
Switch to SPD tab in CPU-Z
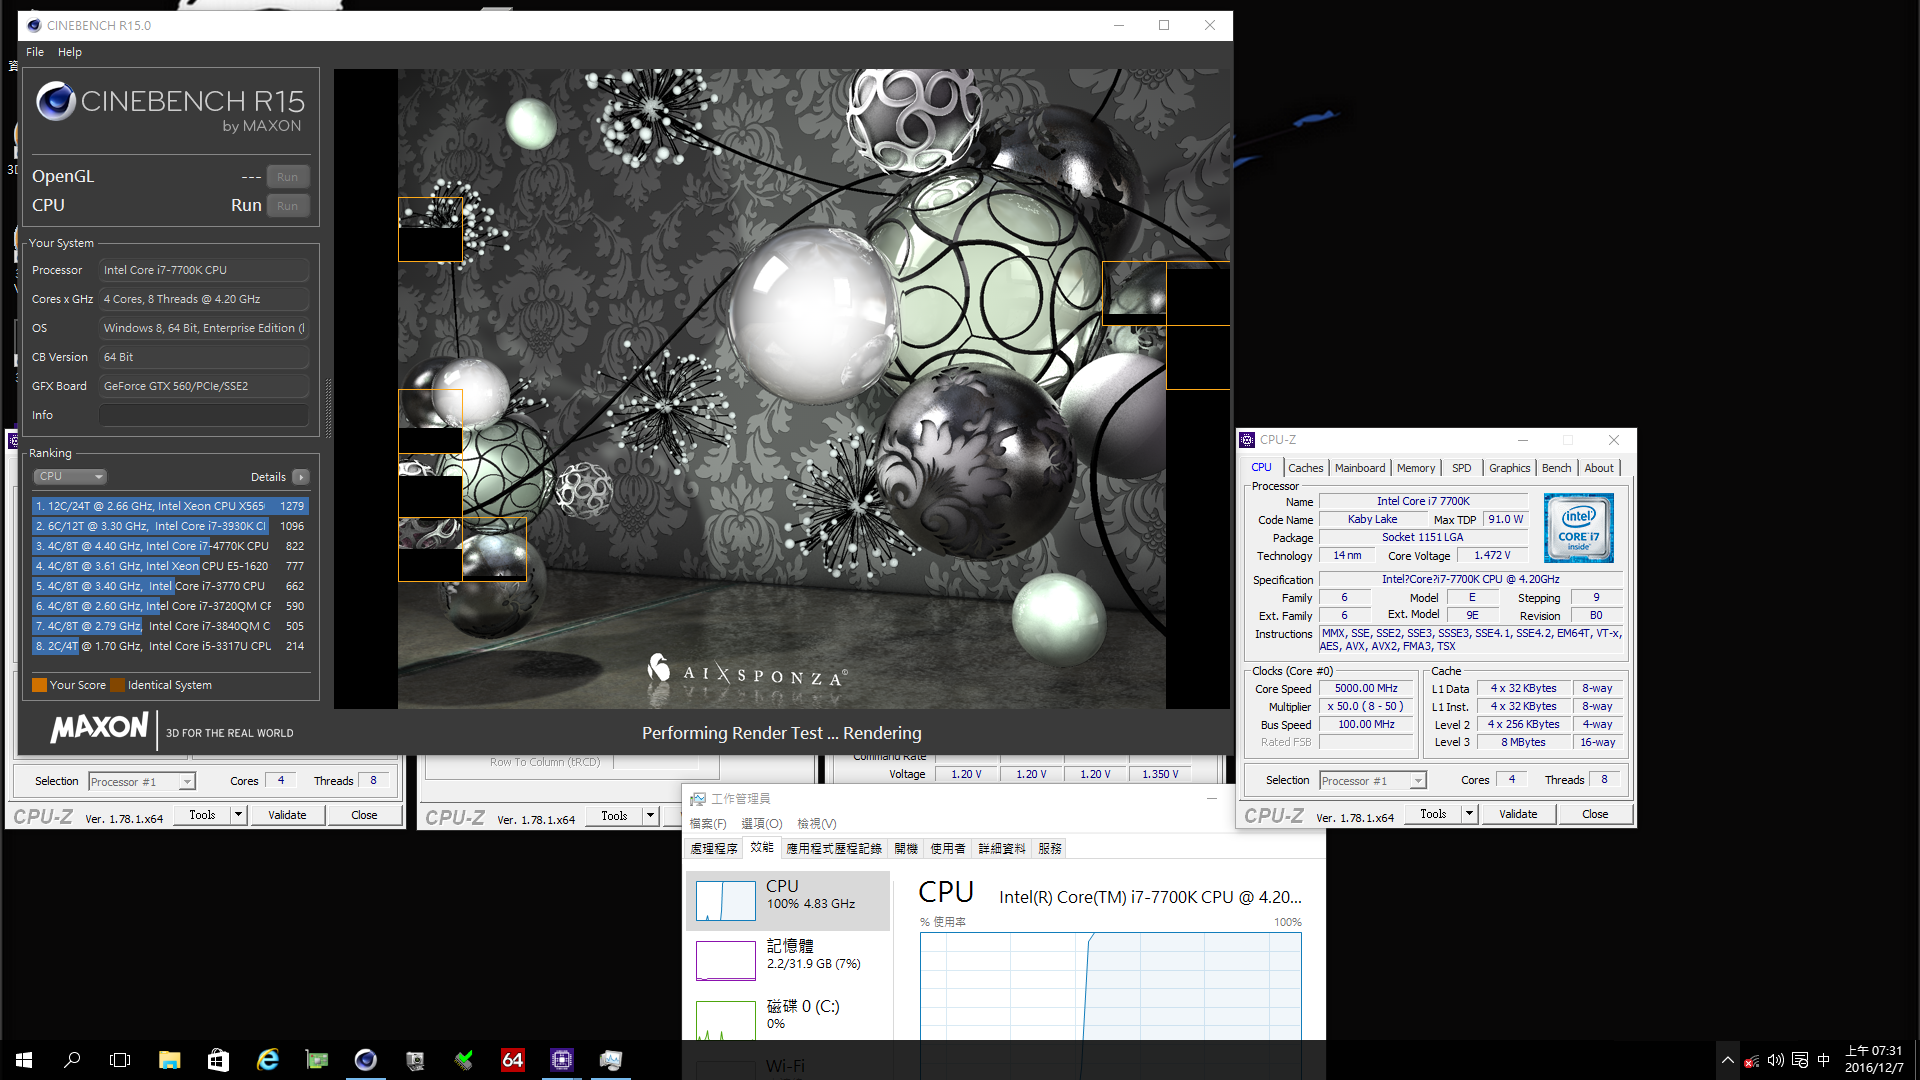pyautogui.click(x=1461, y=468)
